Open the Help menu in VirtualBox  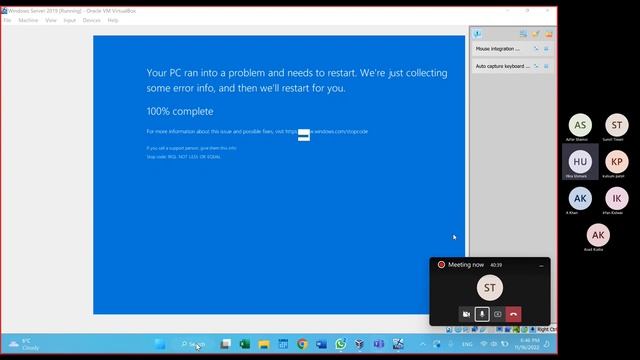point(113,20)
